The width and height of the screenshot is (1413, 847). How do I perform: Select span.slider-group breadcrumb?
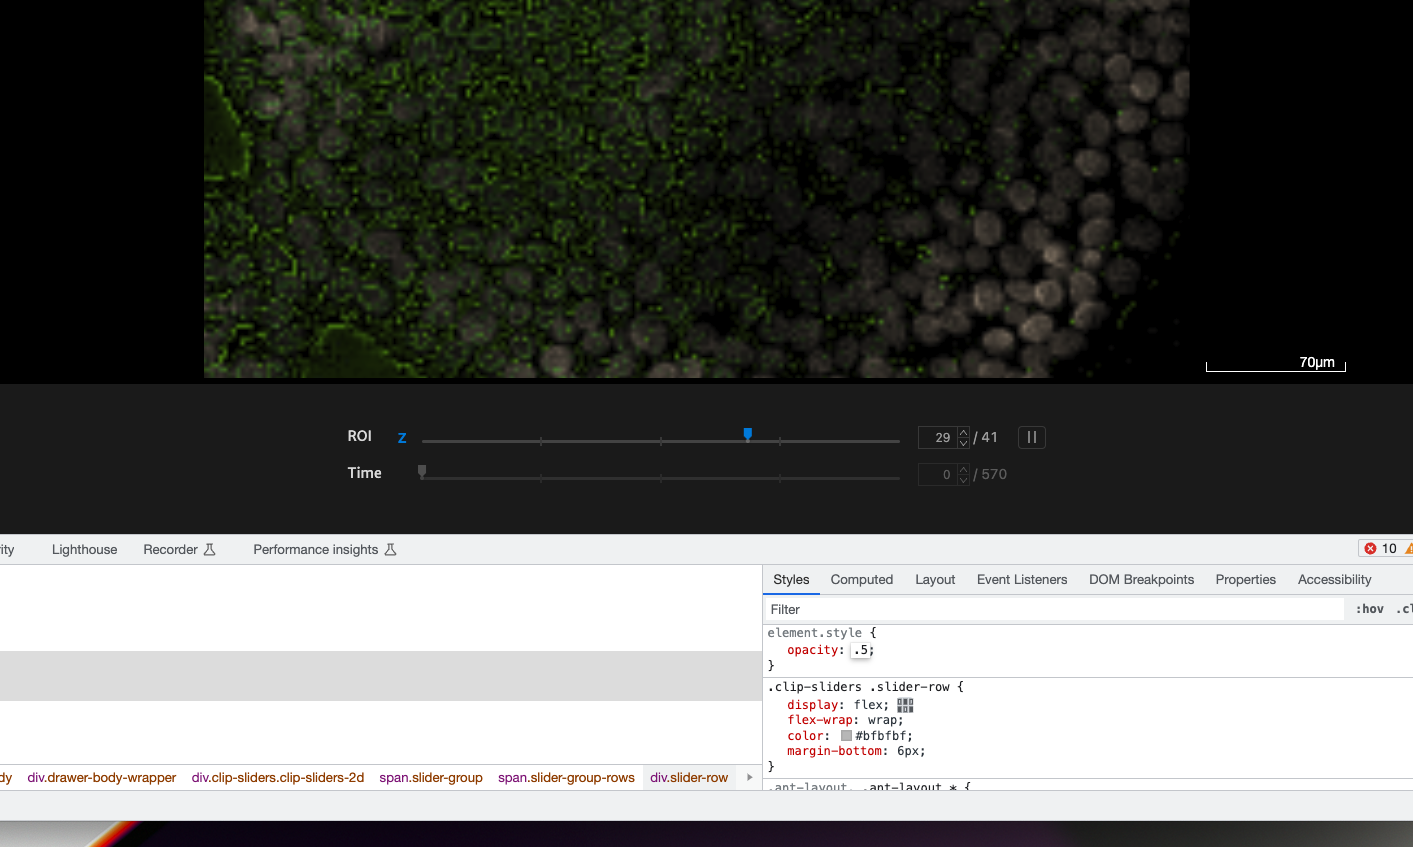[x=431, y=777]
